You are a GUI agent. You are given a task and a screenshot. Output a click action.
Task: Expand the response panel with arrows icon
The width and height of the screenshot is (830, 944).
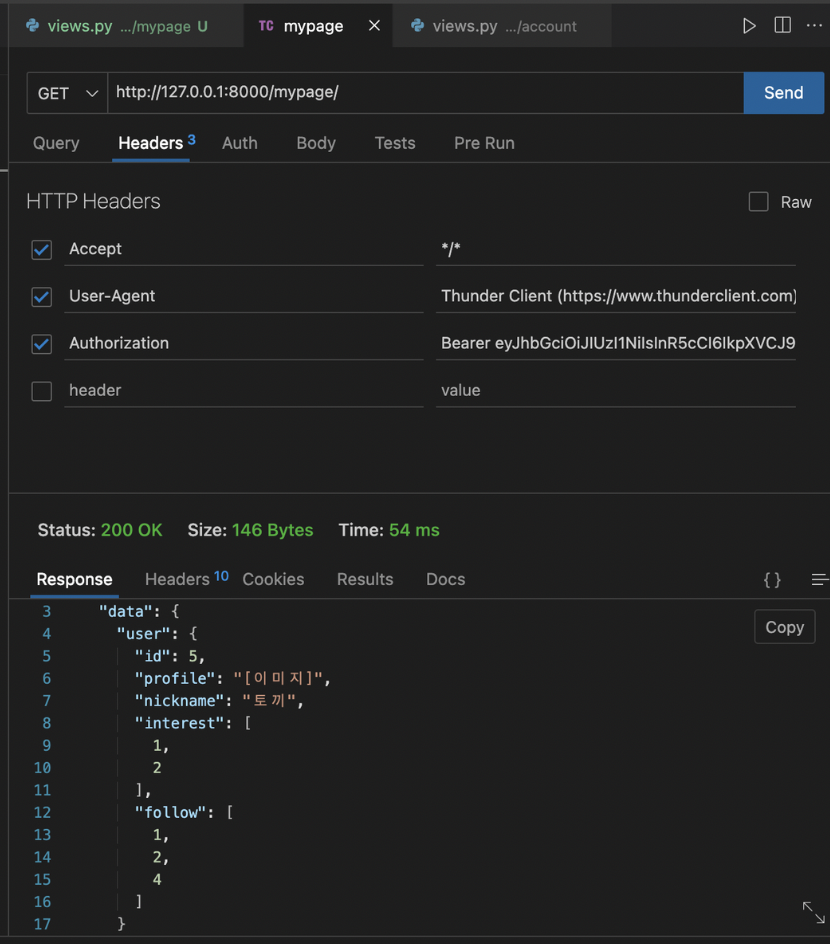813,912
